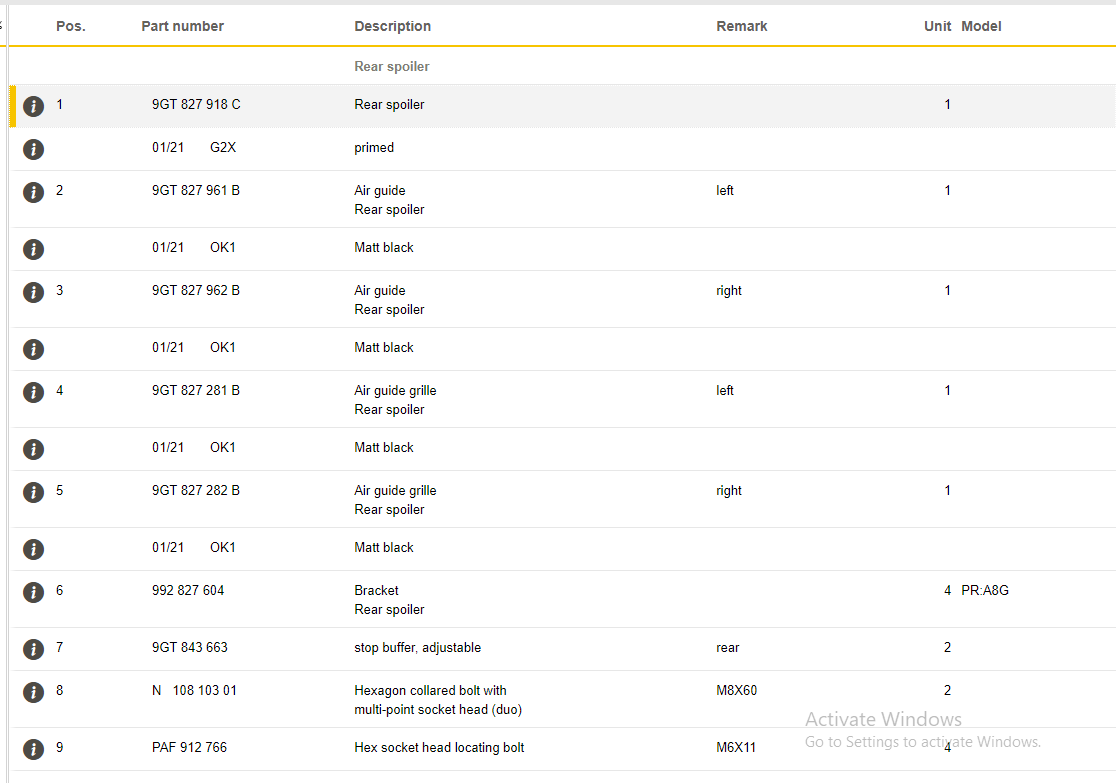Screen dimensions: 1116x783
Task: Click part number 992 827 604
Action: pos(188,590)
